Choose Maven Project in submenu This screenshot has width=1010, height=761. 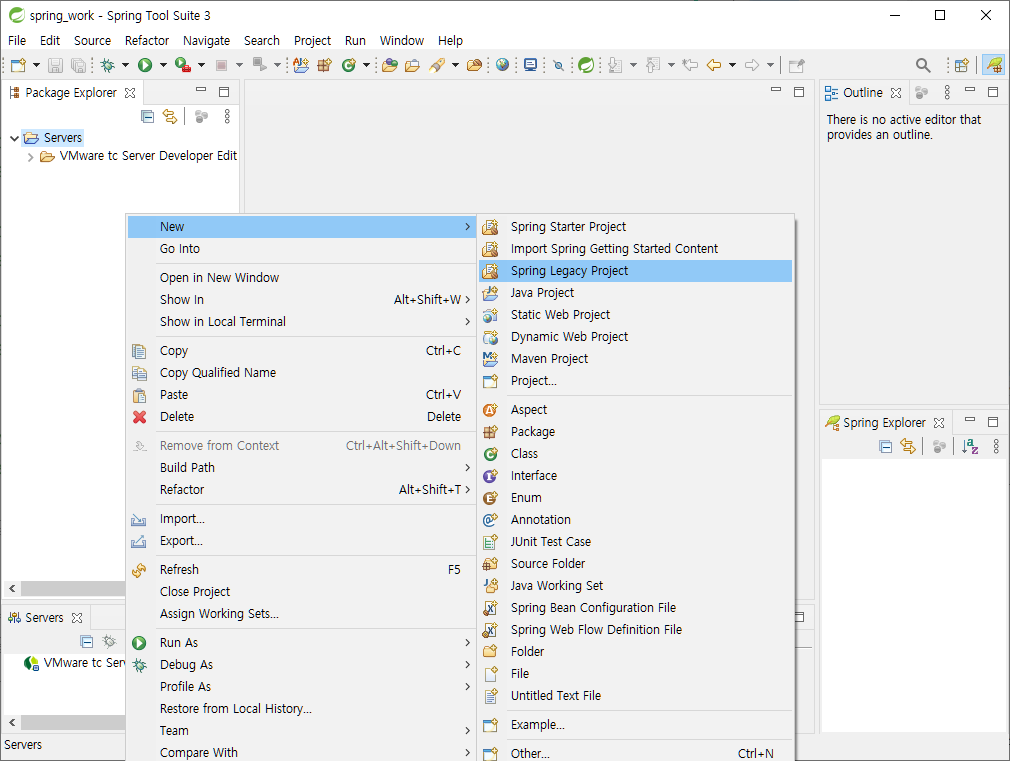[x=635, y=359]
